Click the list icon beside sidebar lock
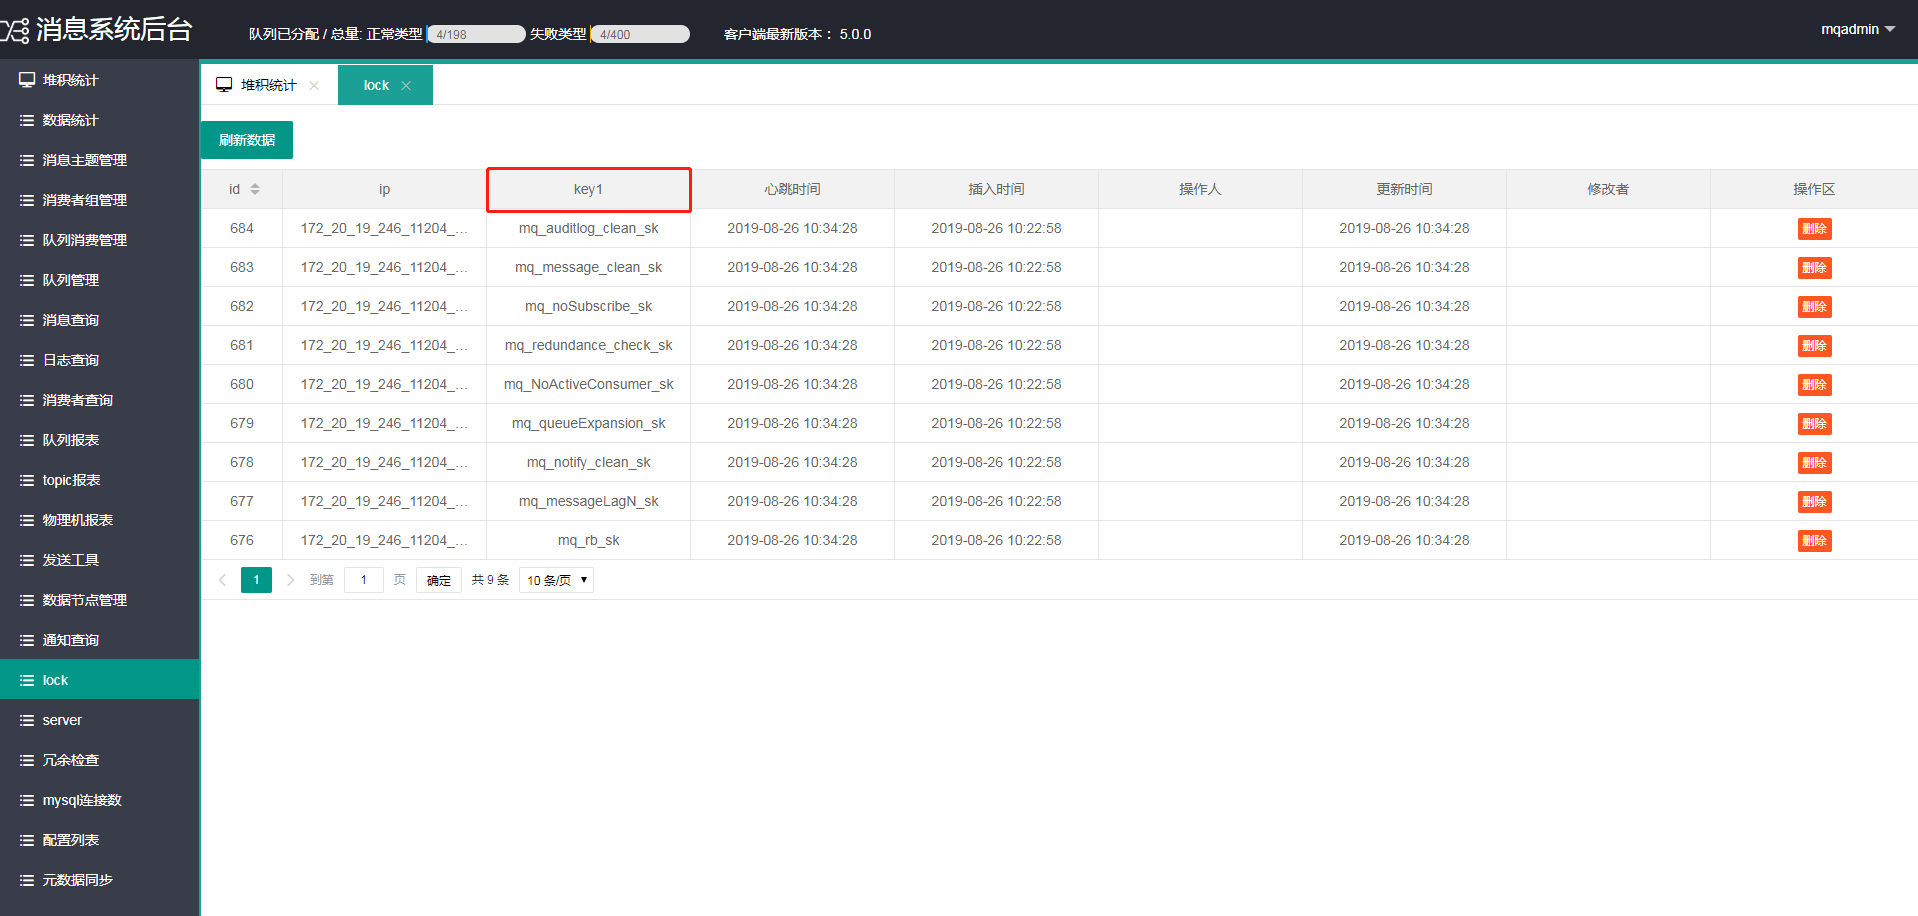The image size is (1918, 916). (x=27, y=680)
